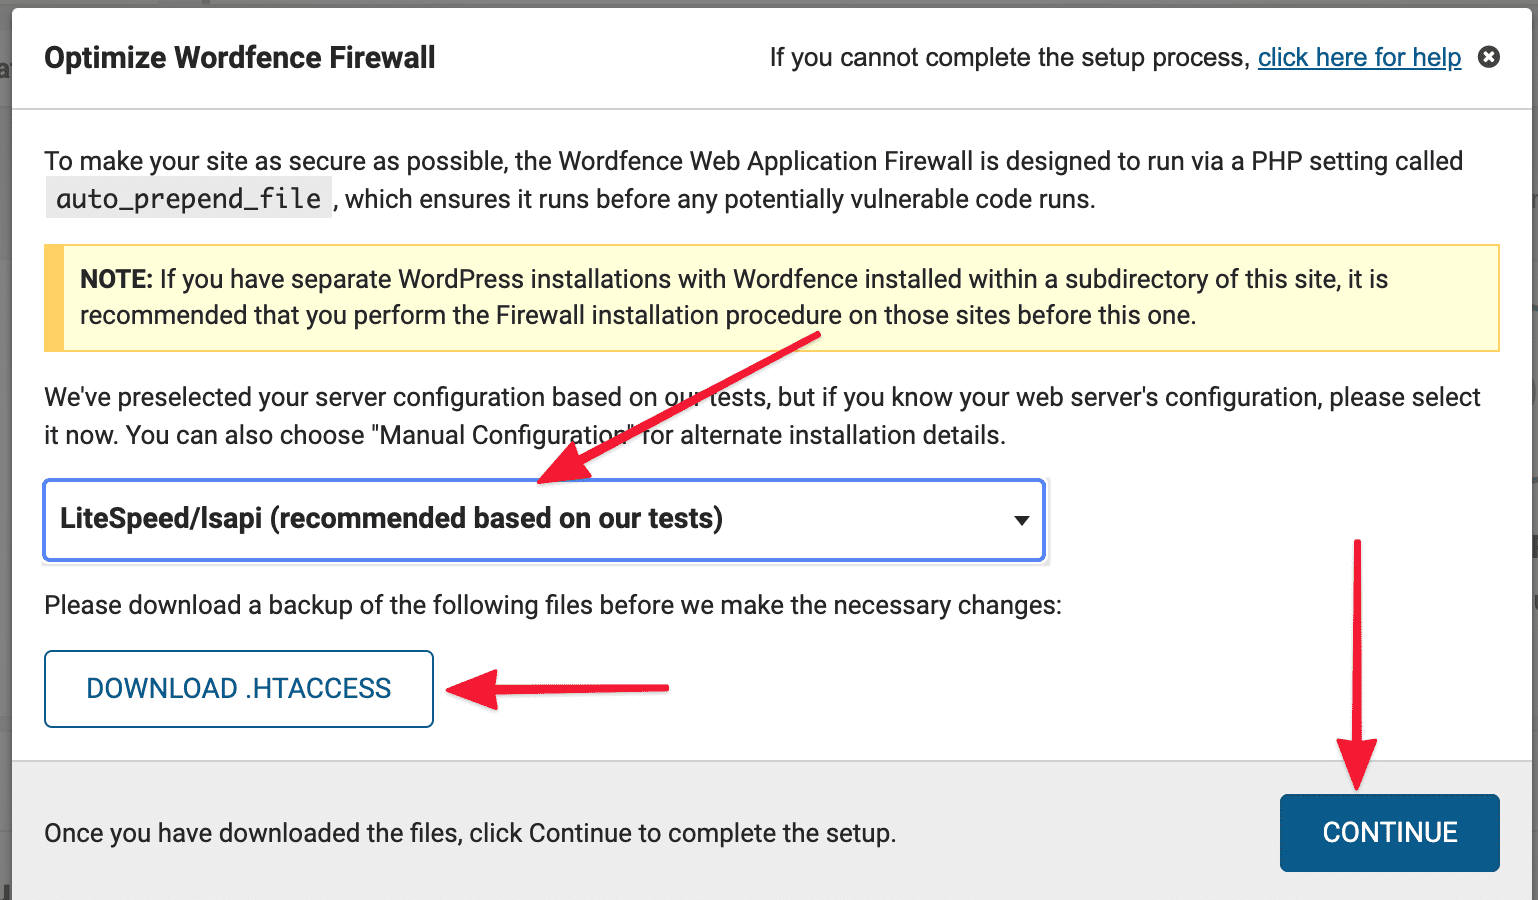1538x900 pixels.
Task: Expand the list showing LiteSpeed/lsapi recommendation
Action: (x=544, y=520)
